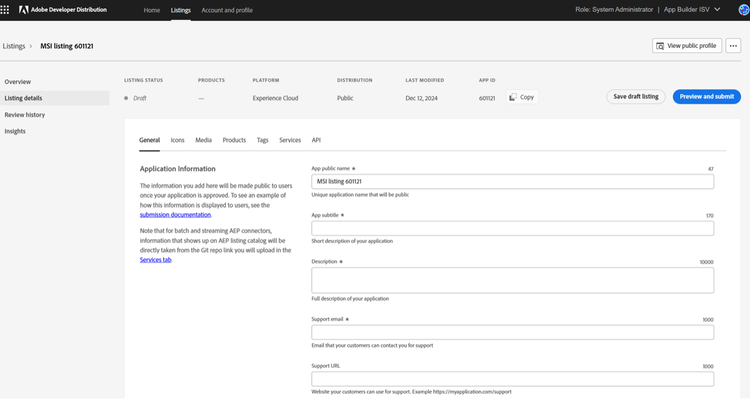Switch to the Media tab

point(203,140)
